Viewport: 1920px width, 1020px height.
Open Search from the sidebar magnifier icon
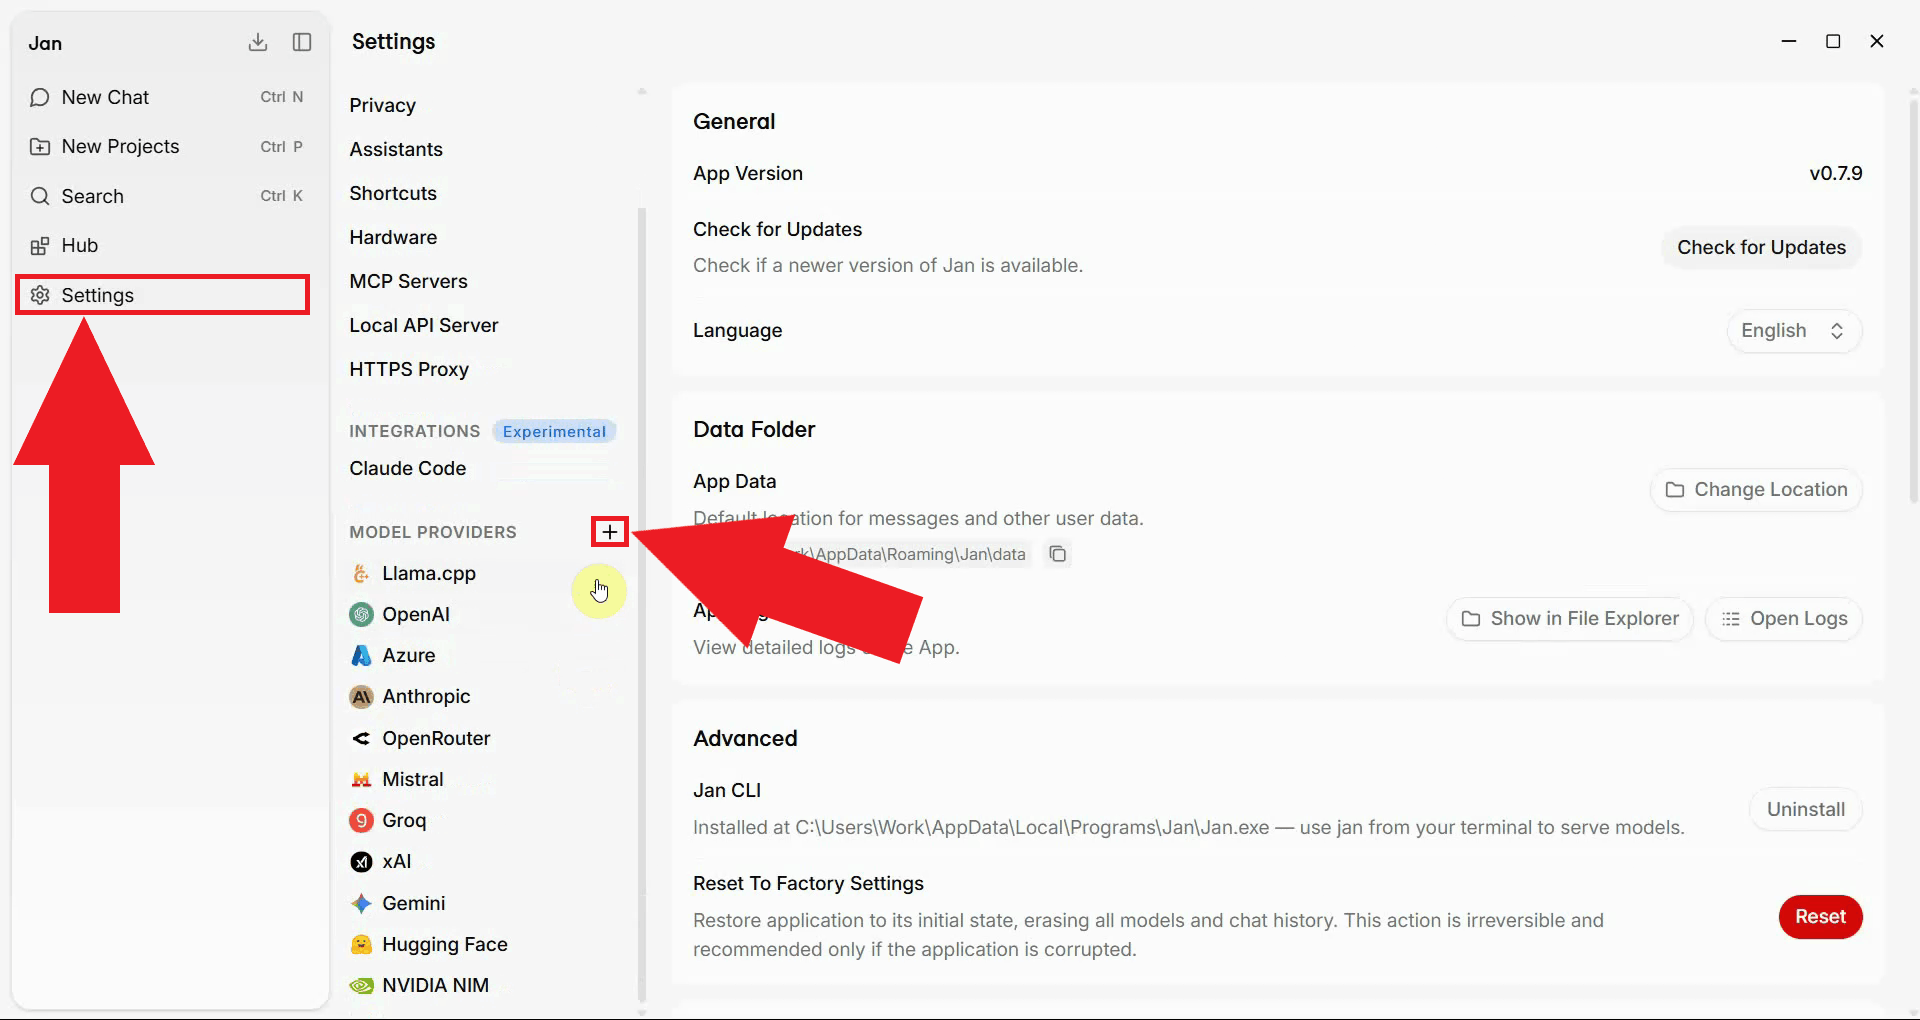point(40,196)
